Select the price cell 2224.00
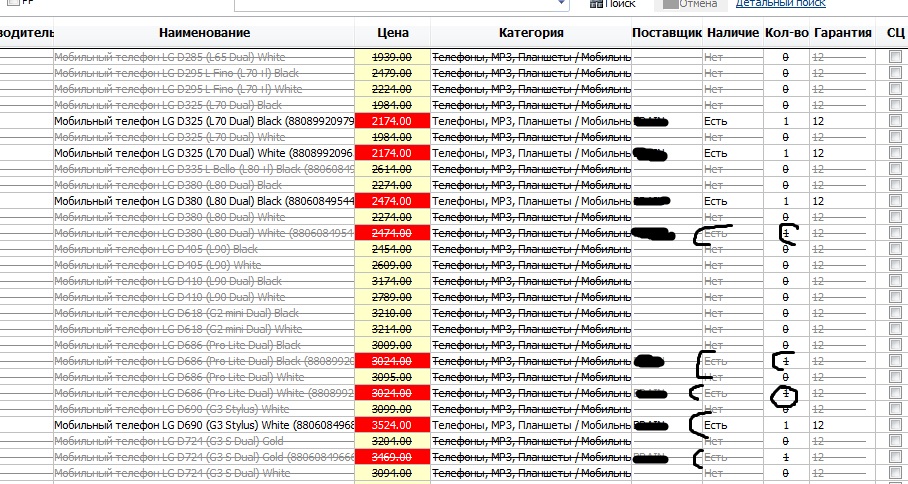The image size is (908, 484). tap(393, 89)
